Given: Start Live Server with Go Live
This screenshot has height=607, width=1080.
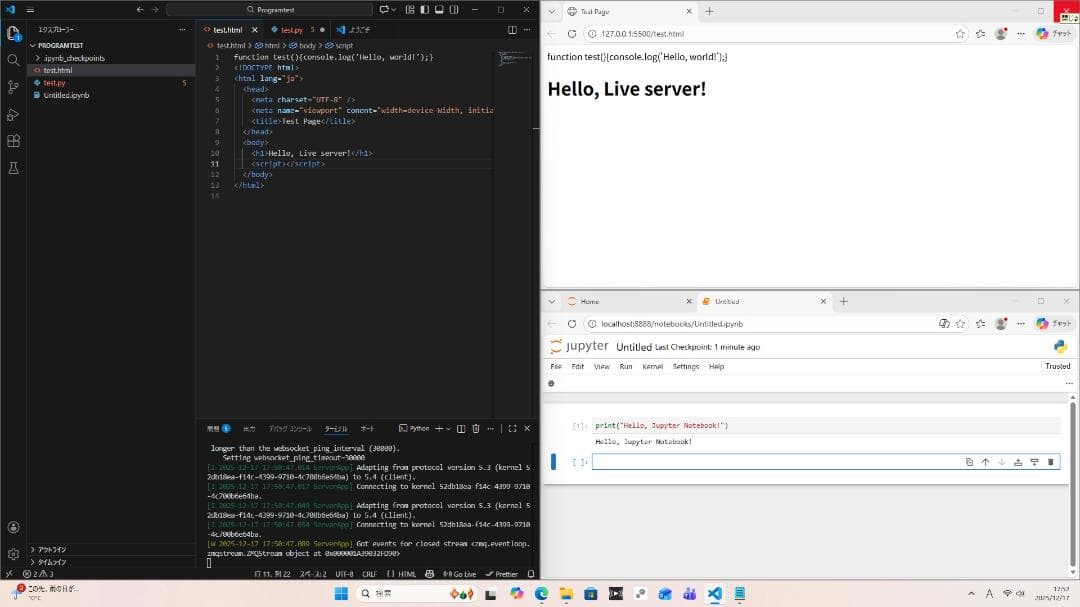Looking at the screenshot, I should coord(459,574).
